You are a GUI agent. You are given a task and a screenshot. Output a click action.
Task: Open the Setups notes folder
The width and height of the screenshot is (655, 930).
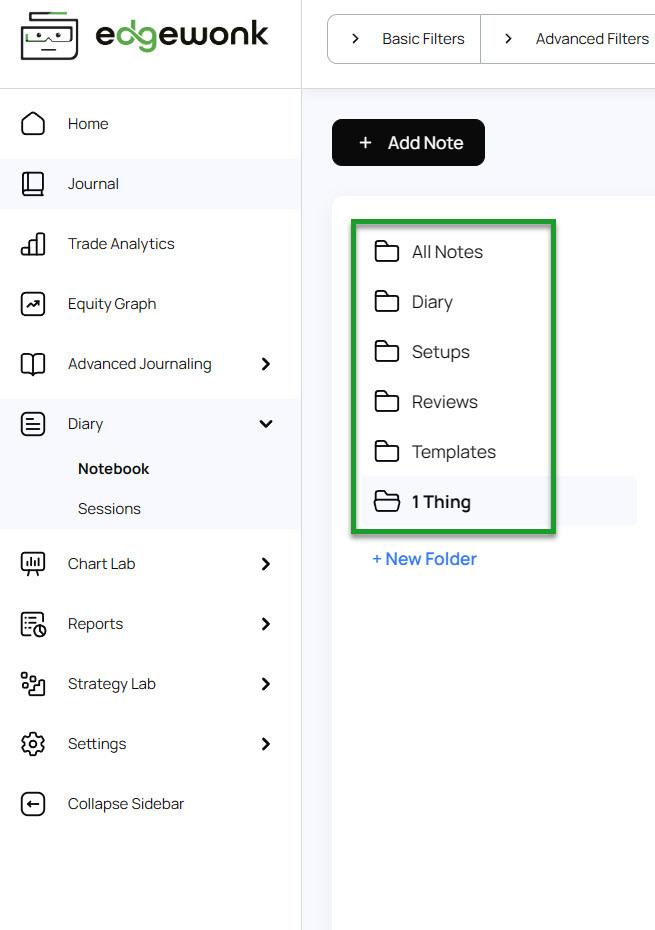click(x=440, y=352)
